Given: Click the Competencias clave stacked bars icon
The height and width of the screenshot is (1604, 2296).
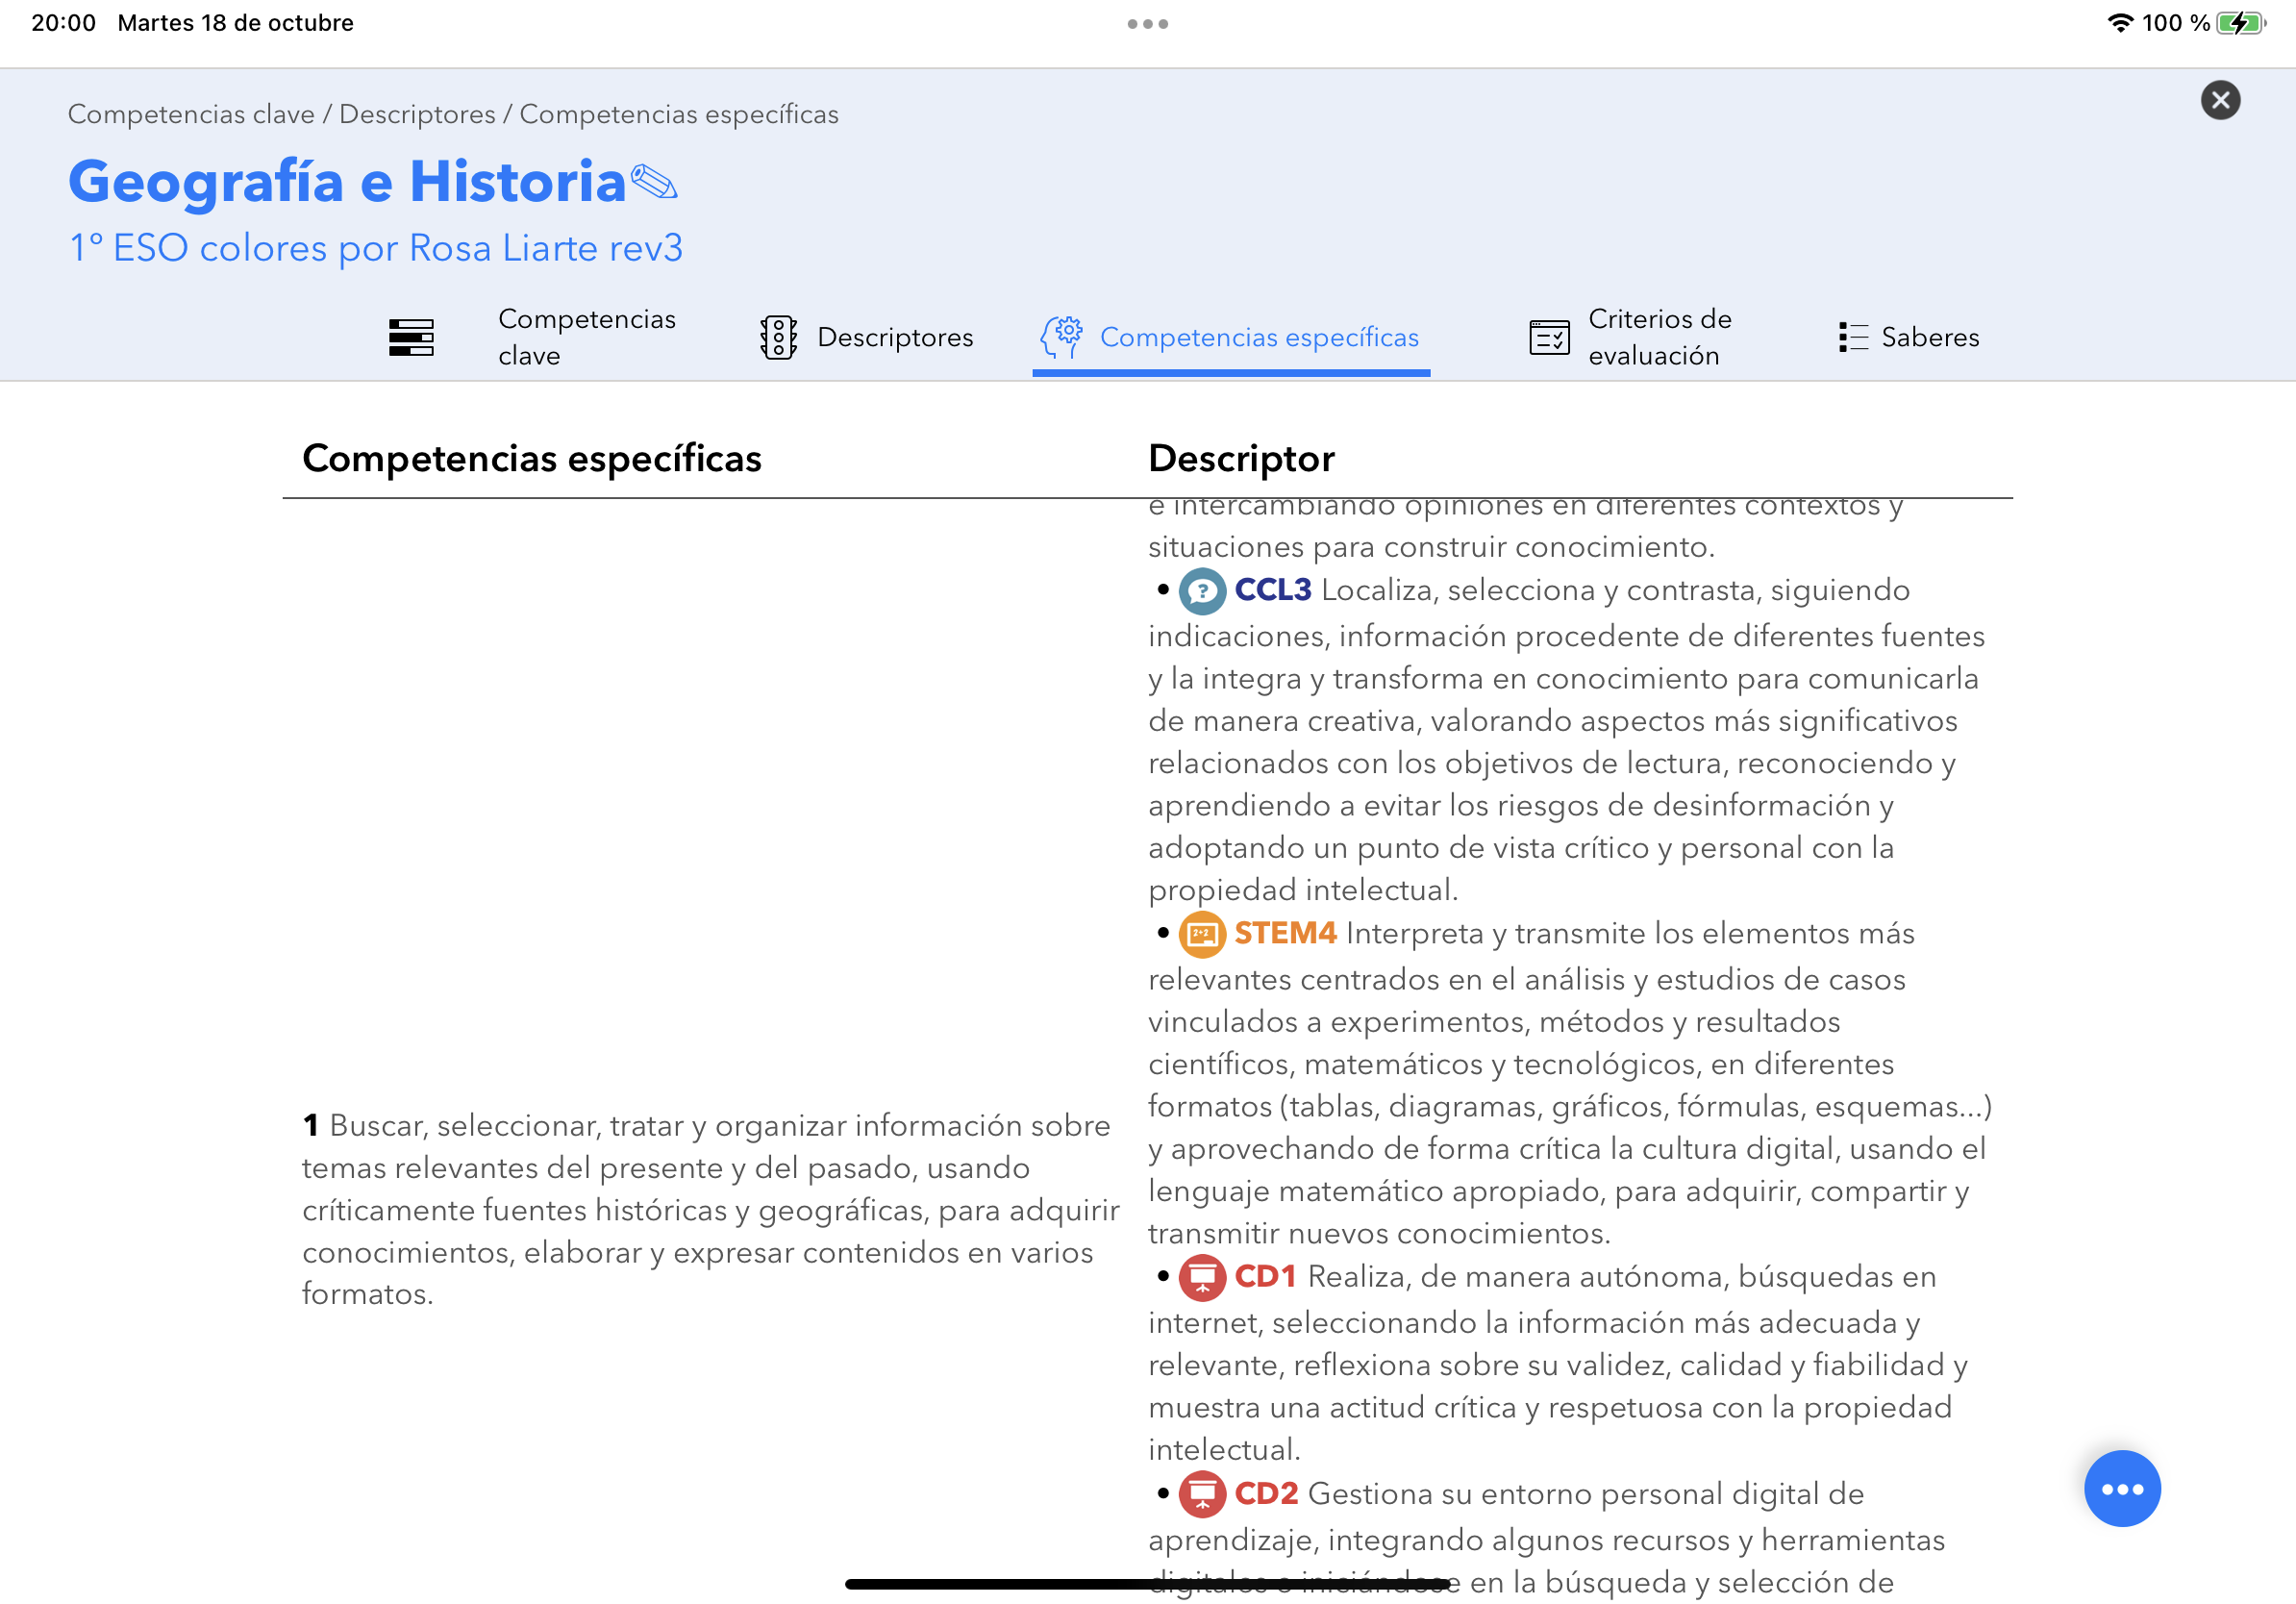Looking at the screenshot, I should point(411,337).
